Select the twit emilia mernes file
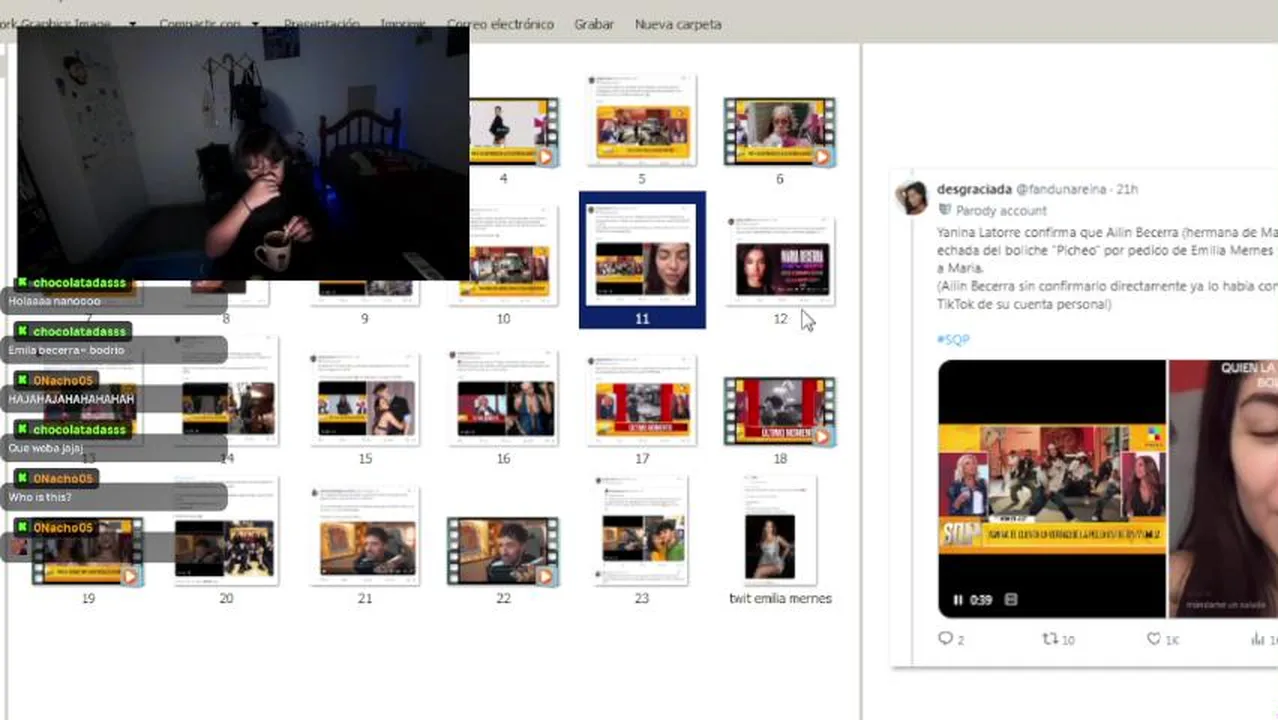The width and height of the screenshot is (1278, 720). (780, 532)
